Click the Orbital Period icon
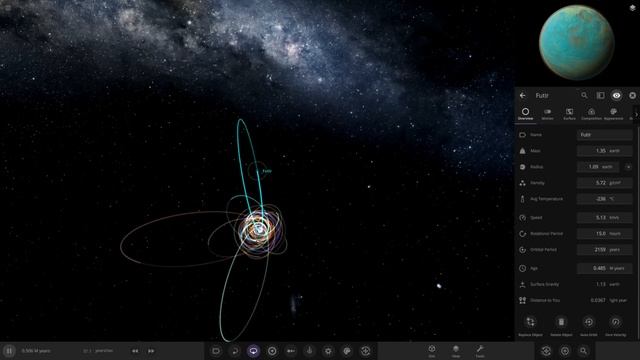640x360 pixels. click(522, 249)
